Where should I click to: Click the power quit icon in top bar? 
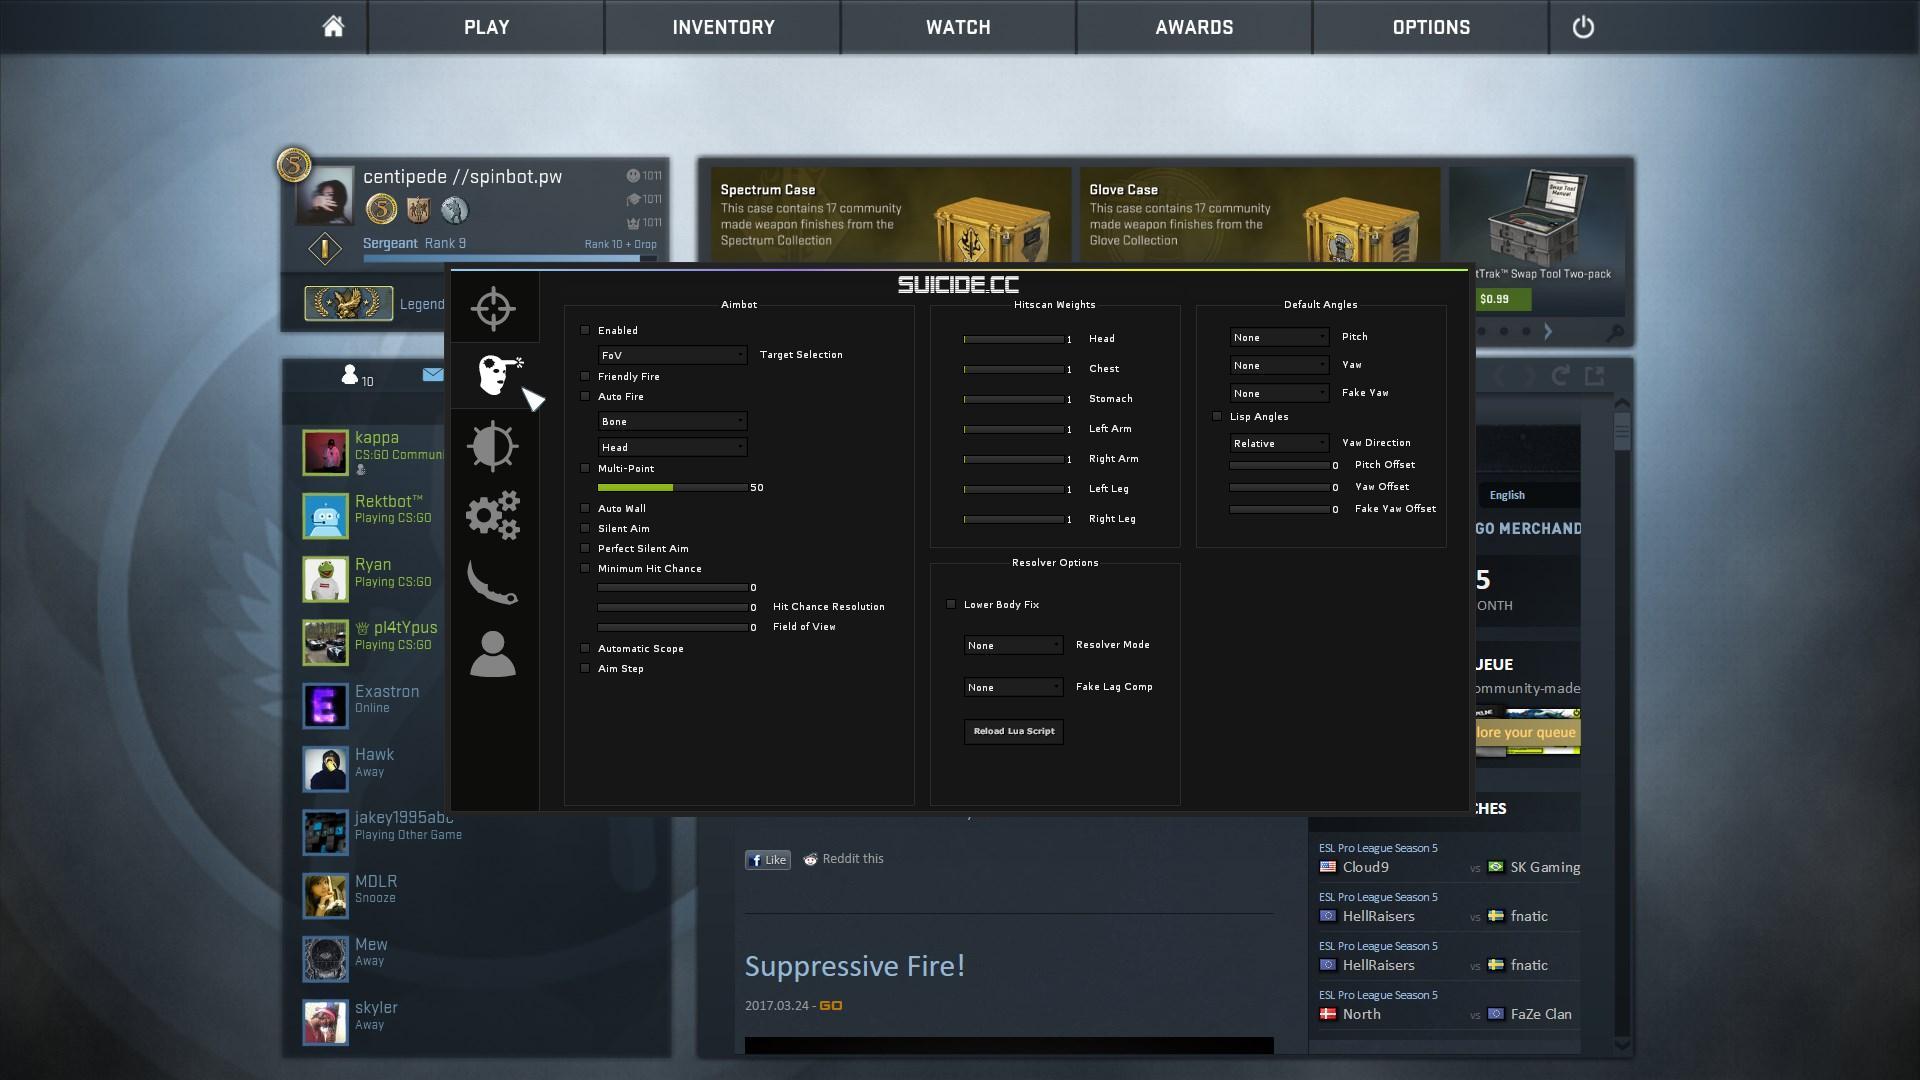1583,27
